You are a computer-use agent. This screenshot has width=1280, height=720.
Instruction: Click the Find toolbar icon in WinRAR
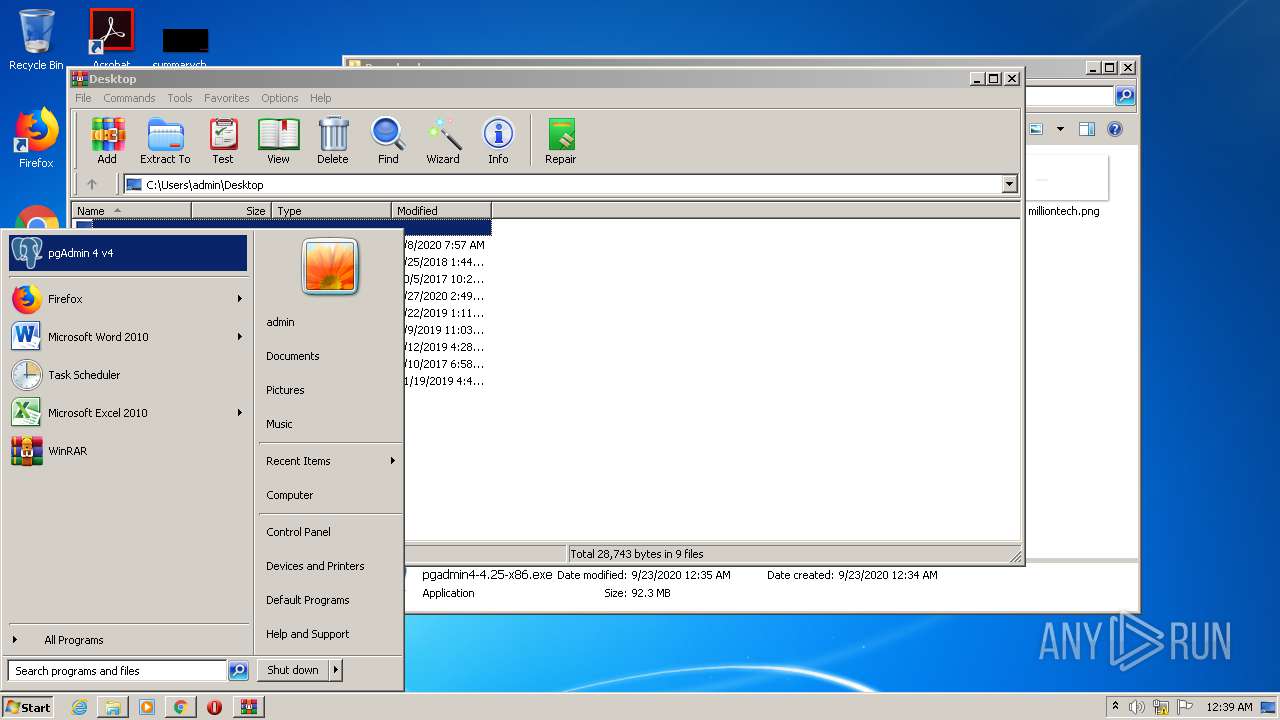point(388,141)
